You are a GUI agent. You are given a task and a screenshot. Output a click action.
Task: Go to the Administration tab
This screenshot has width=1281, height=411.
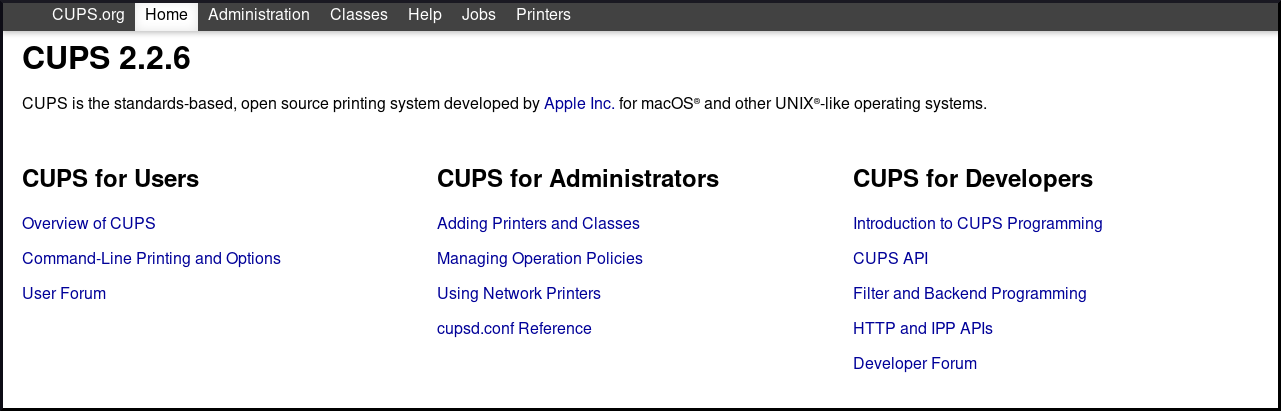coord(259,15)
